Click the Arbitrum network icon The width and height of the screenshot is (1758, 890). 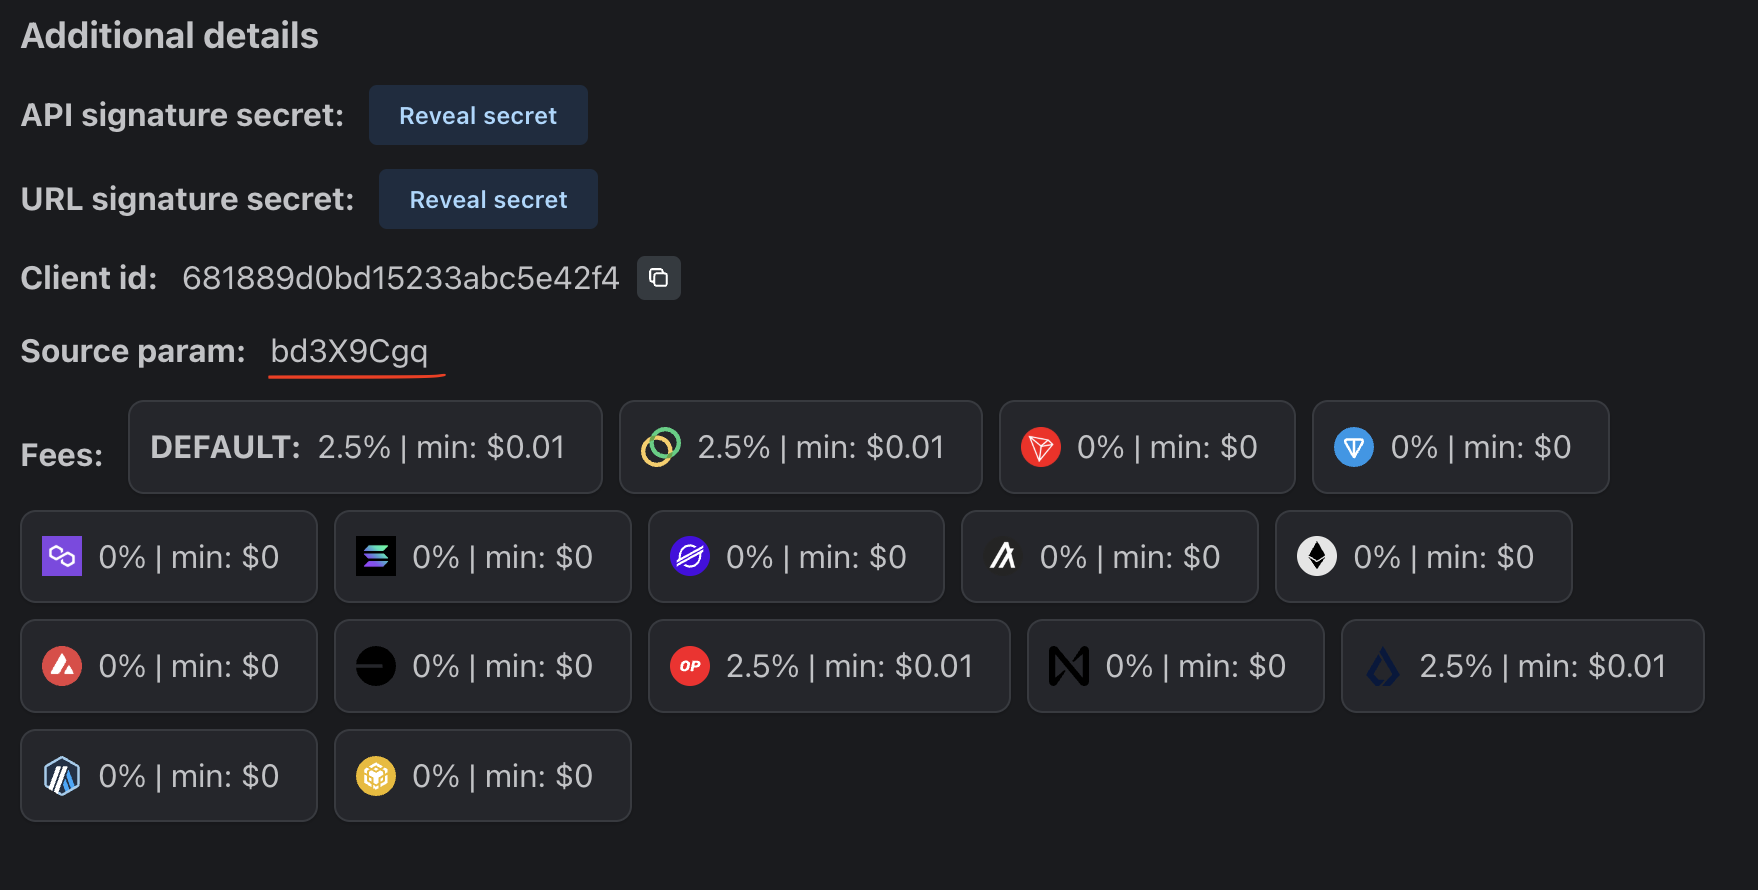click(62, 776)
